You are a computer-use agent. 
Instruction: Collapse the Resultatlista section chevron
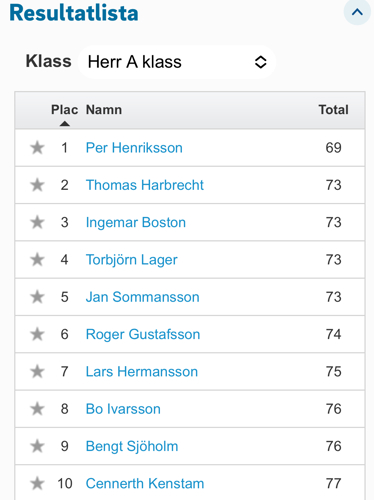click(x=357, y=12)
